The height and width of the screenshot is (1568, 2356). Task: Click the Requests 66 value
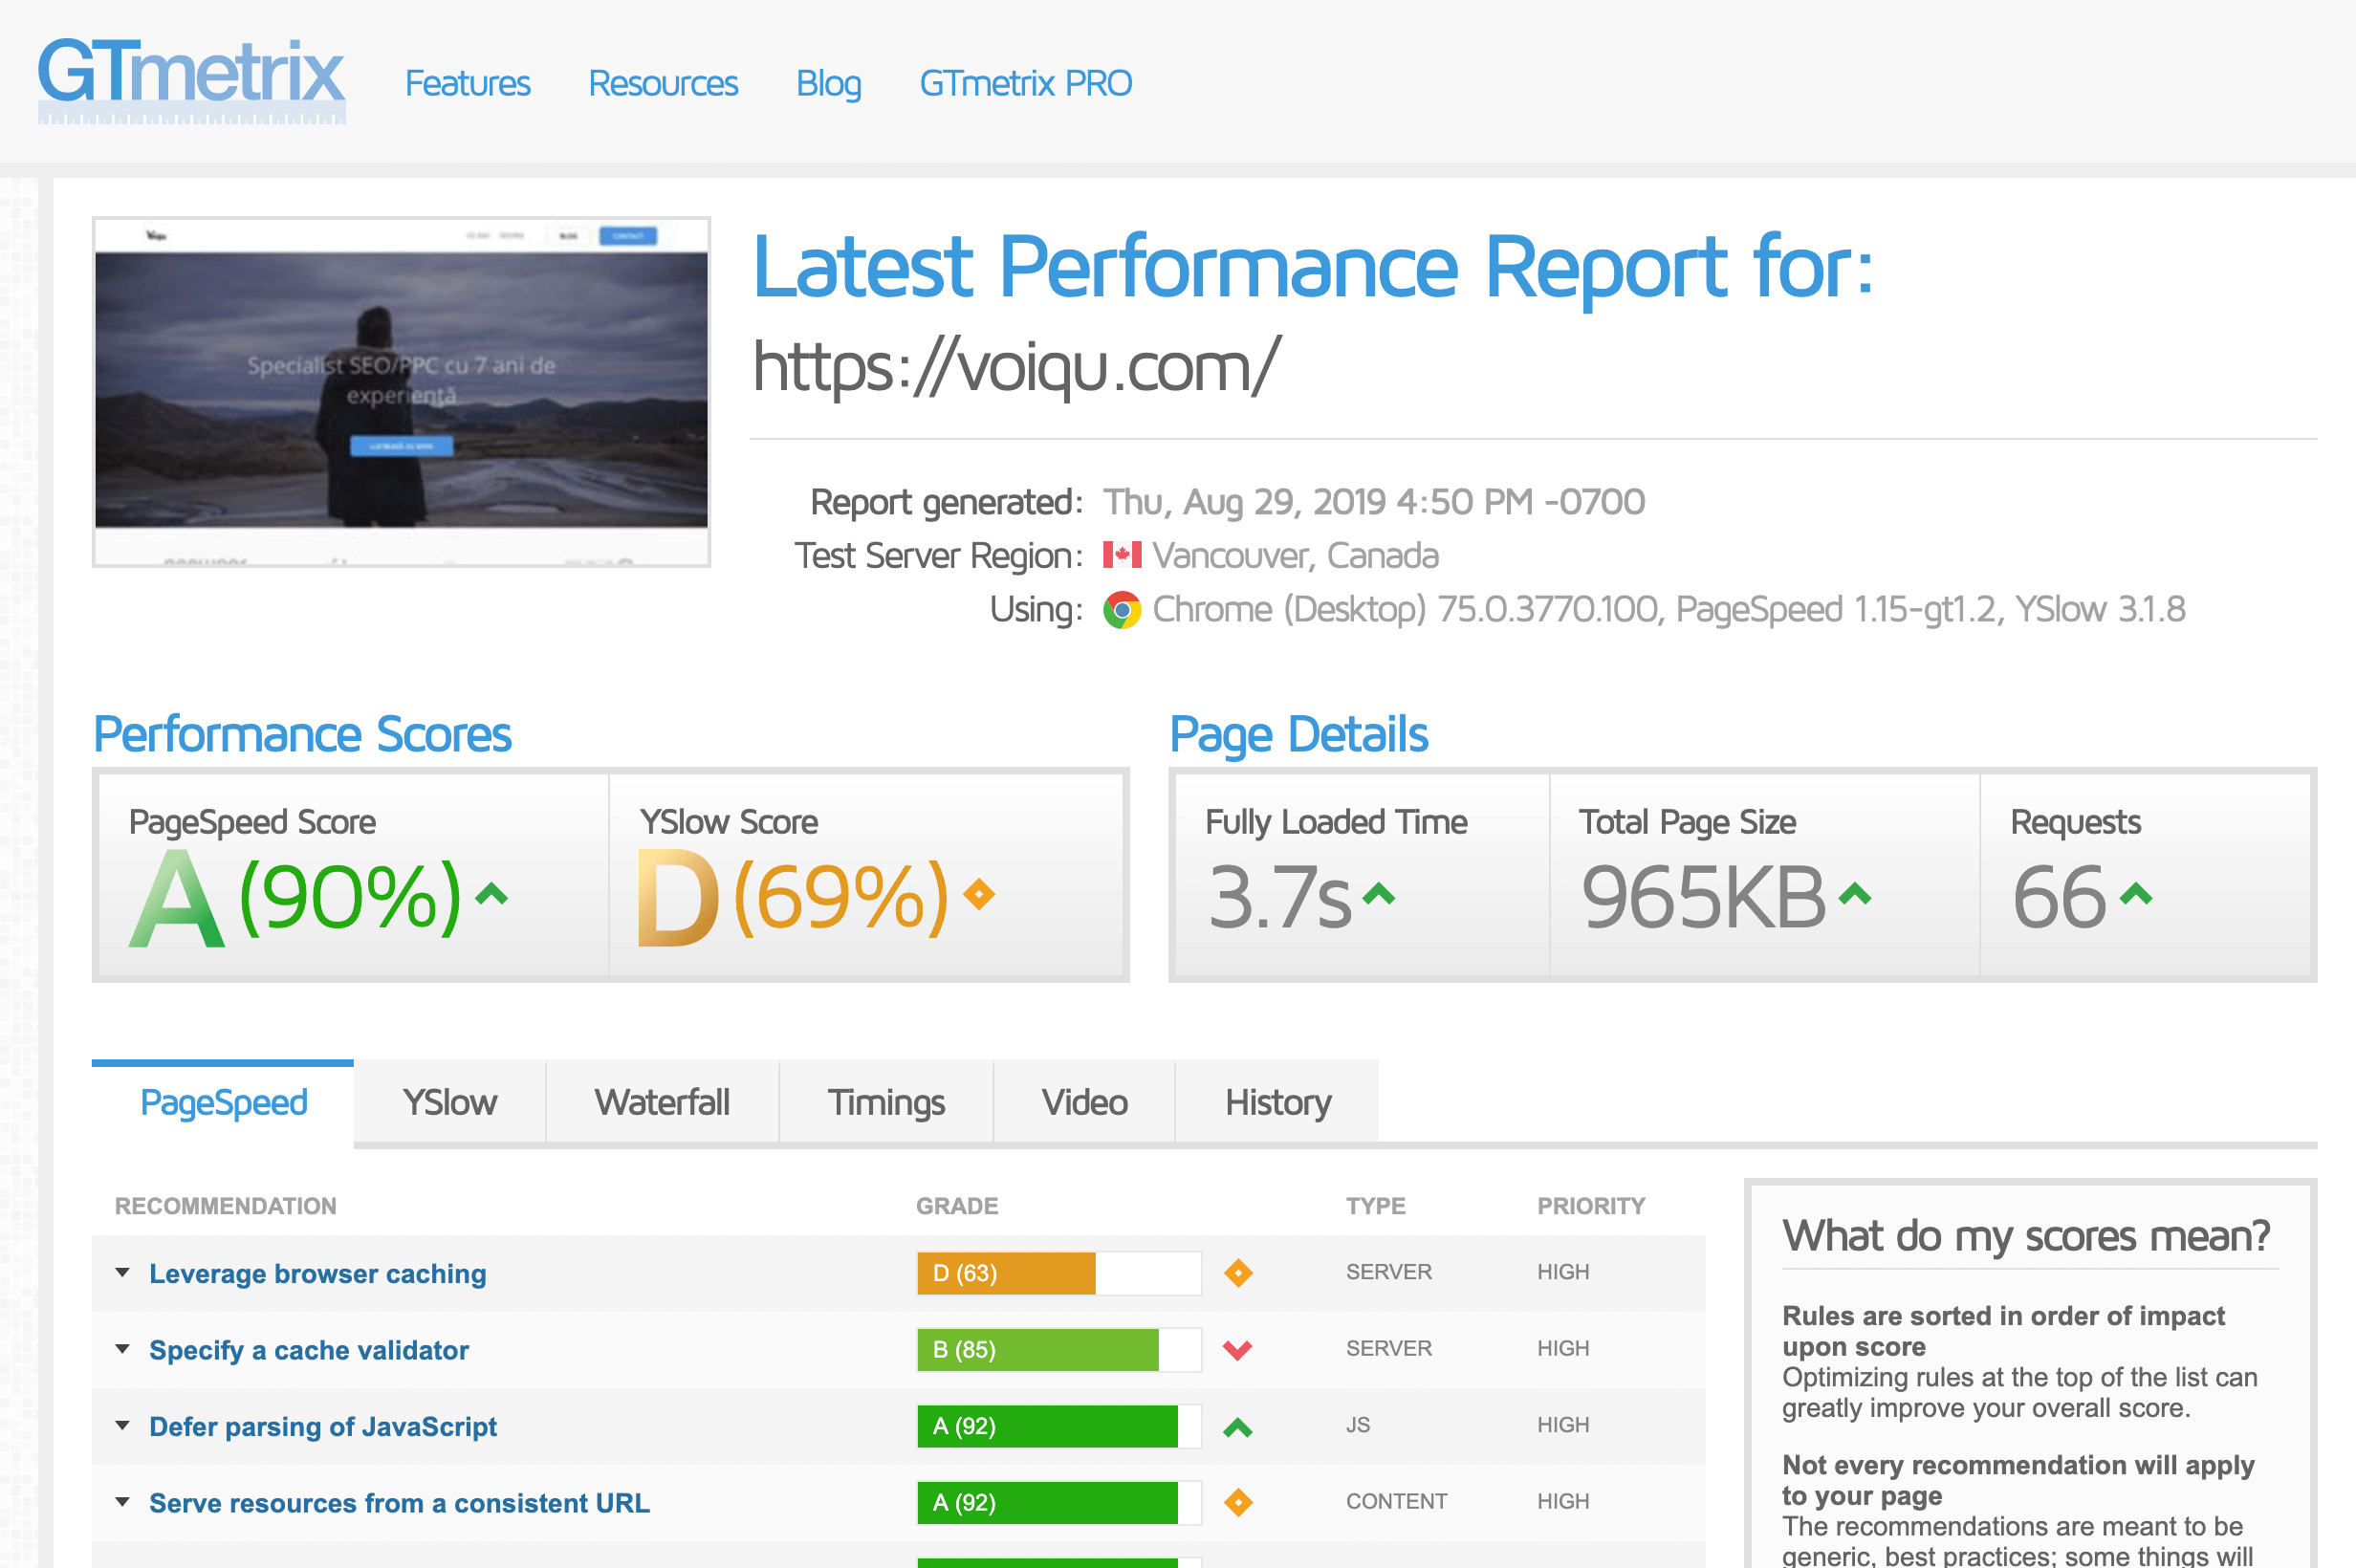pos(2059,897)
